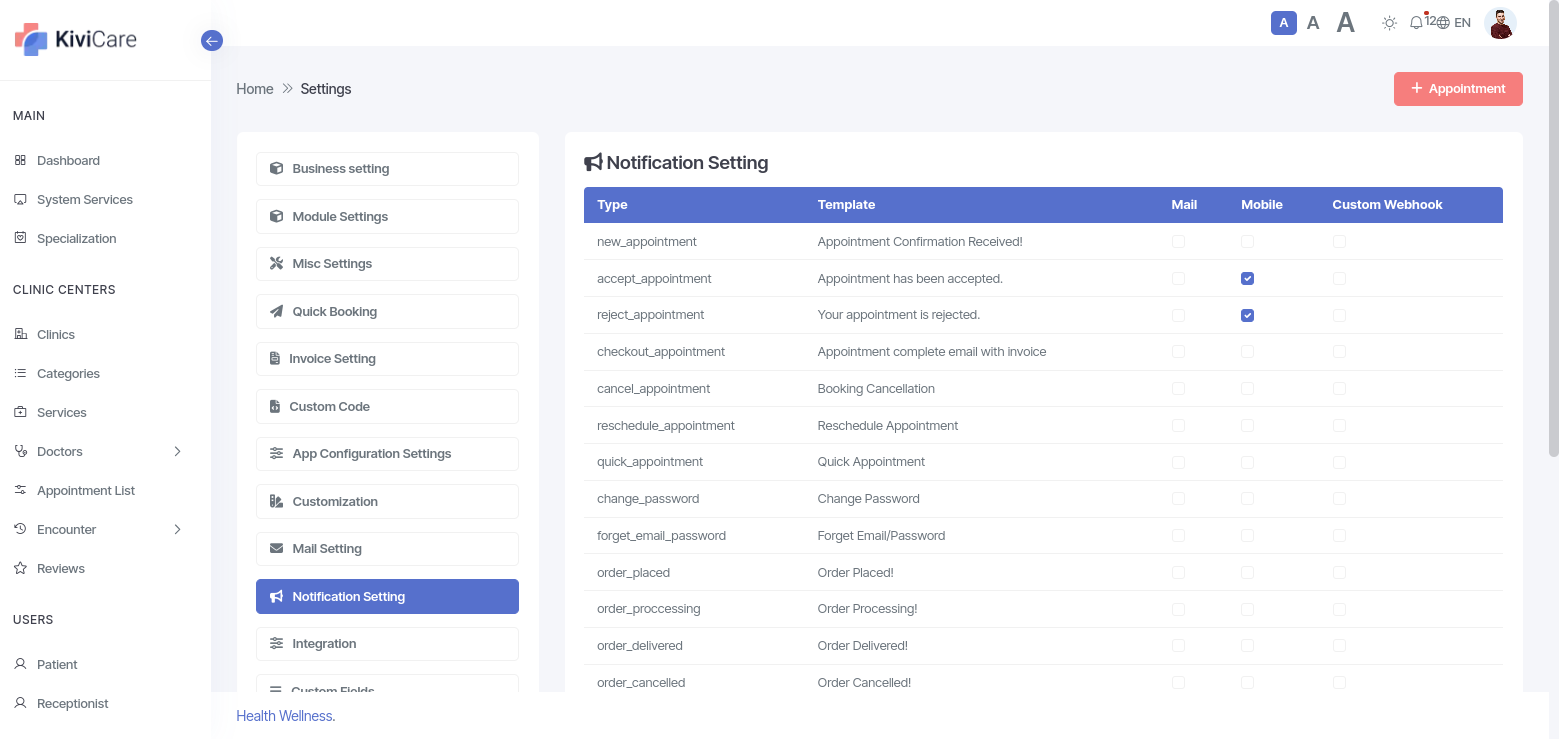Click the Clinics building icon
The width and height of the screenshot is (1559, 739).
tap(20, 334)
